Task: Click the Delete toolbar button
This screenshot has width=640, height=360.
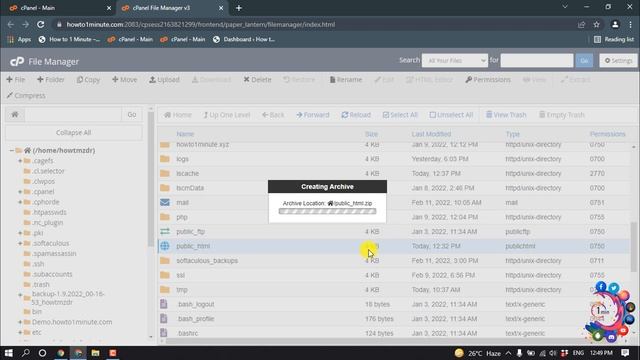Action: tap(257, 80)
